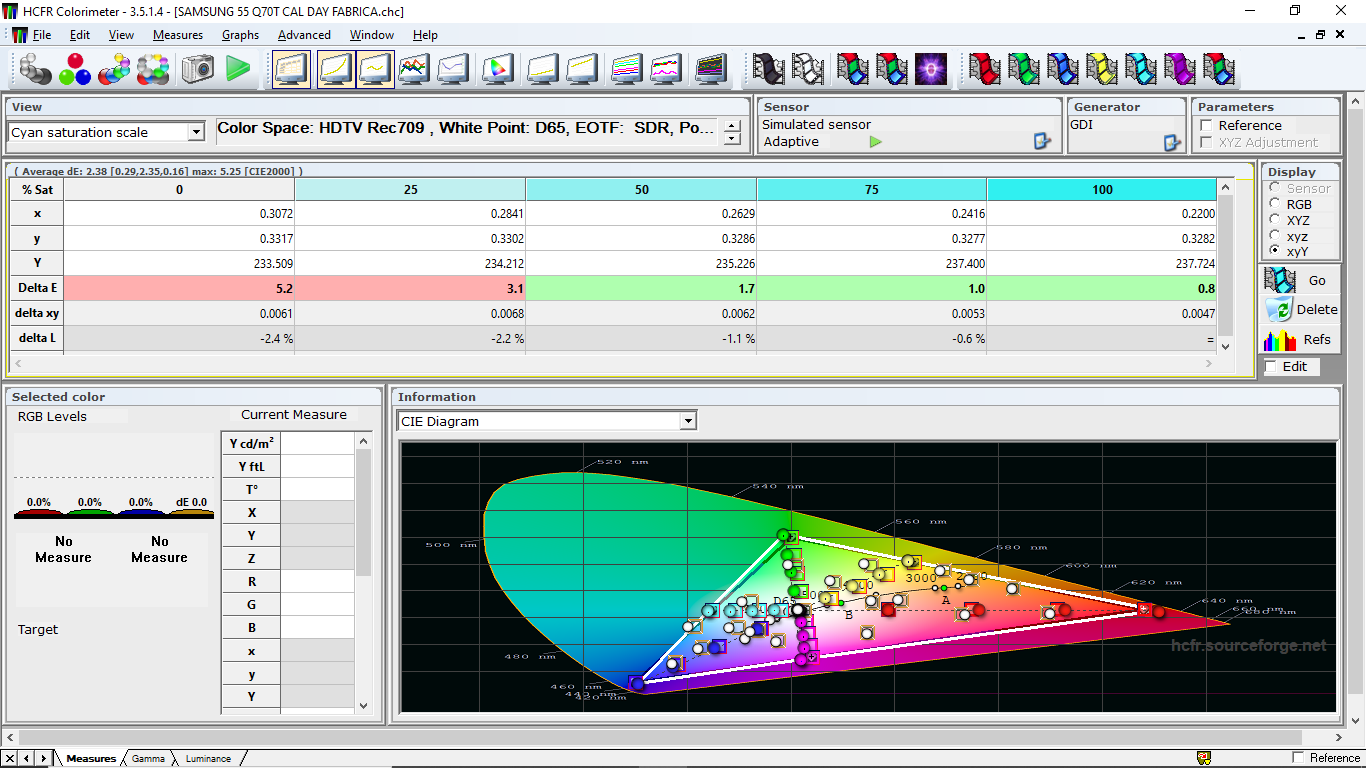The image size is (1366, 768).
Task: Start continuous measures with the green play arrow
Action: click(238, 69)
